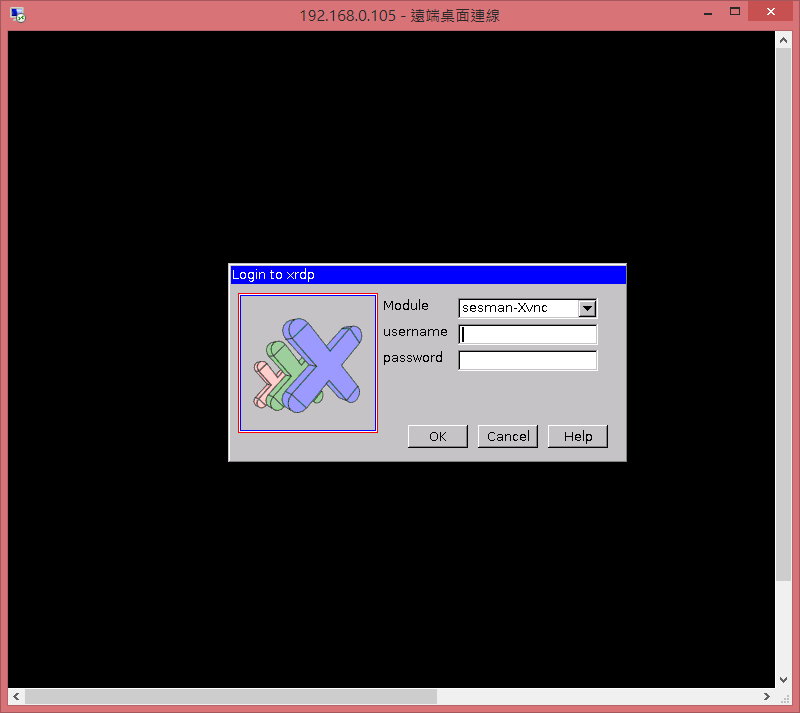Click the 'password' label

point(413,358)
